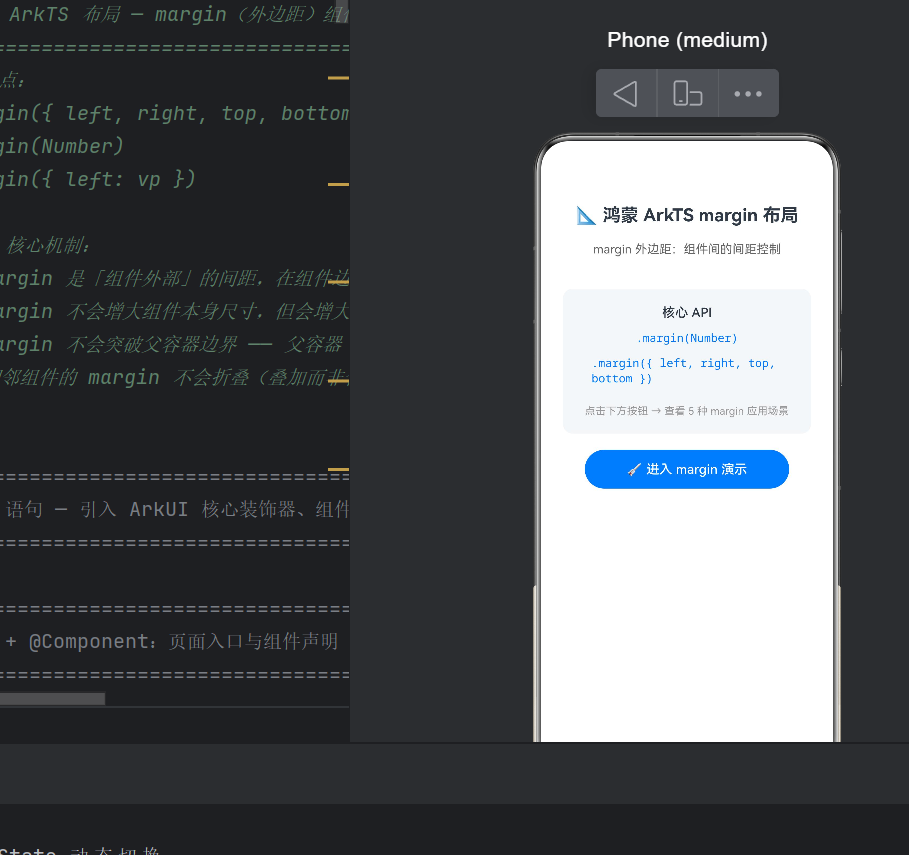909x855 pixels.
Task: Click the gin({ left: vp }) comment line
Action: 98,179
